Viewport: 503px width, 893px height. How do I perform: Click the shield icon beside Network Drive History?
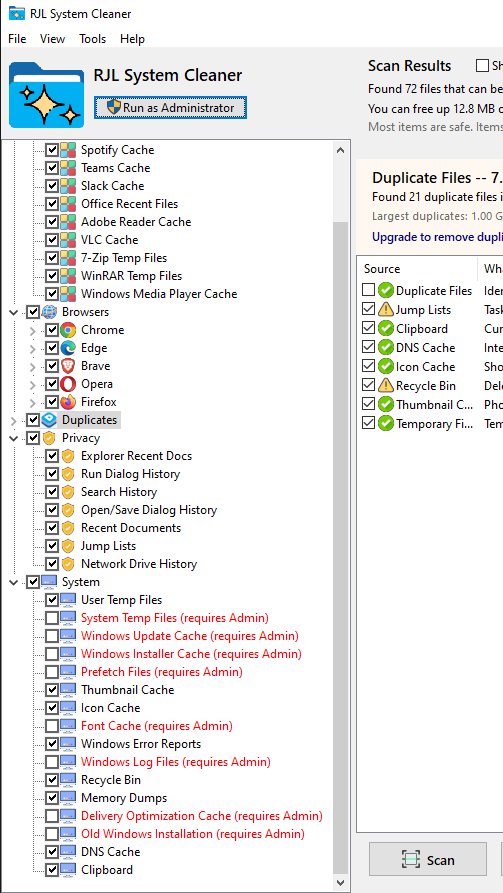pyautogui.click(x=68, y=564)
